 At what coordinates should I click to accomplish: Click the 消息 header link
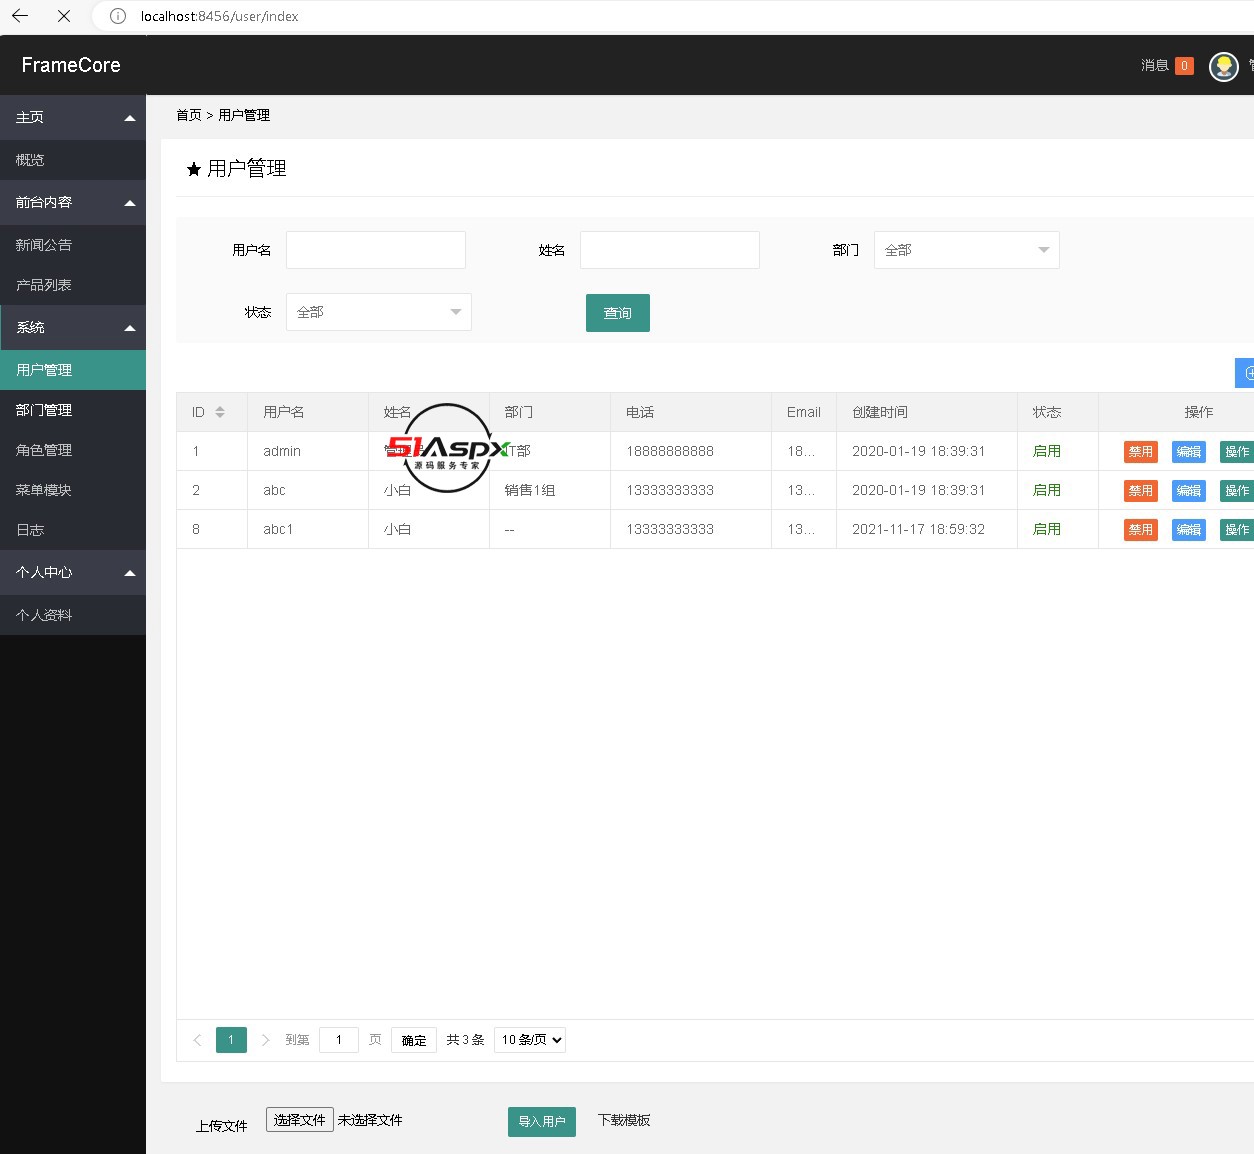pyautogui.click(x=1155, y=65)
